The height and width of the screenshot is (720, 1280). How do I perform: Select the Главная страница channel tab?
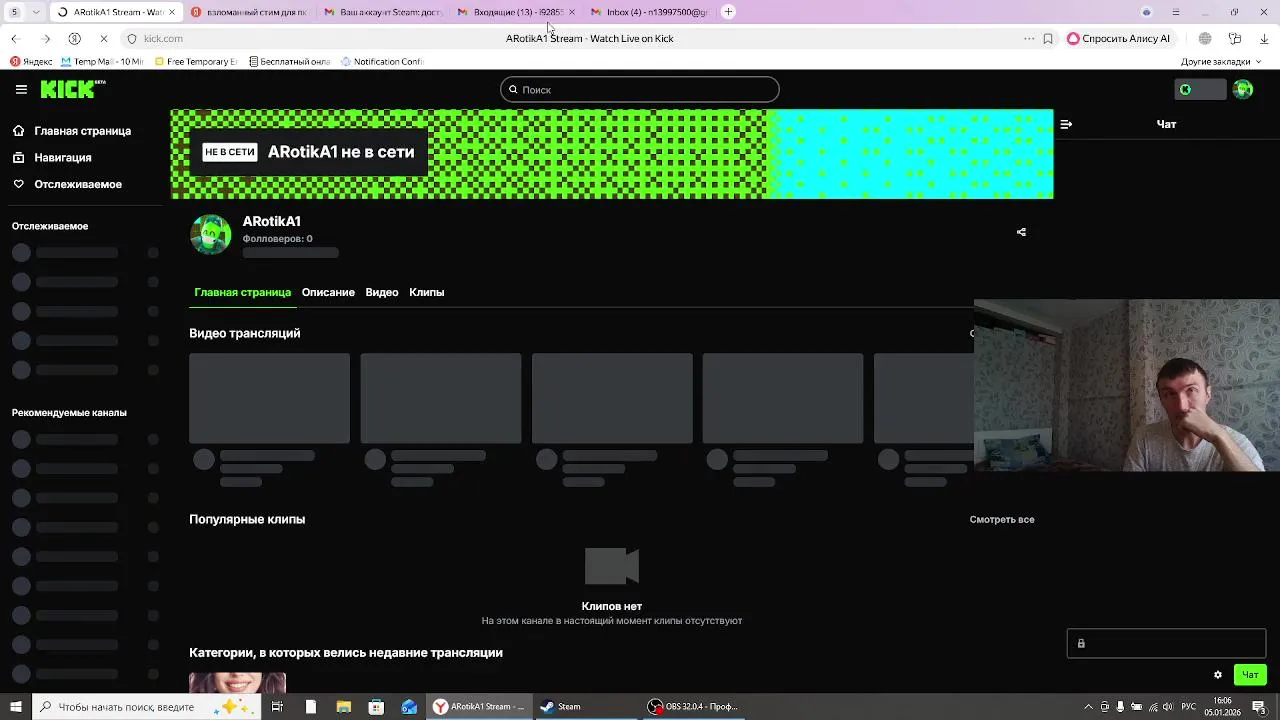[x=242, y=292]
